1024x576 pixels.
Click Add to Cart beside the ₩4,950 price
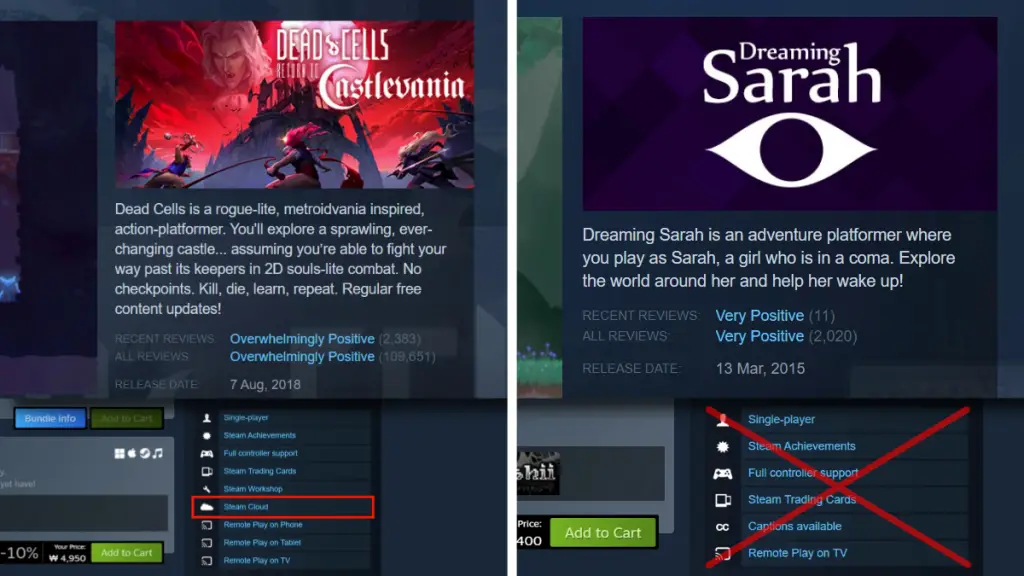(127, 552)
